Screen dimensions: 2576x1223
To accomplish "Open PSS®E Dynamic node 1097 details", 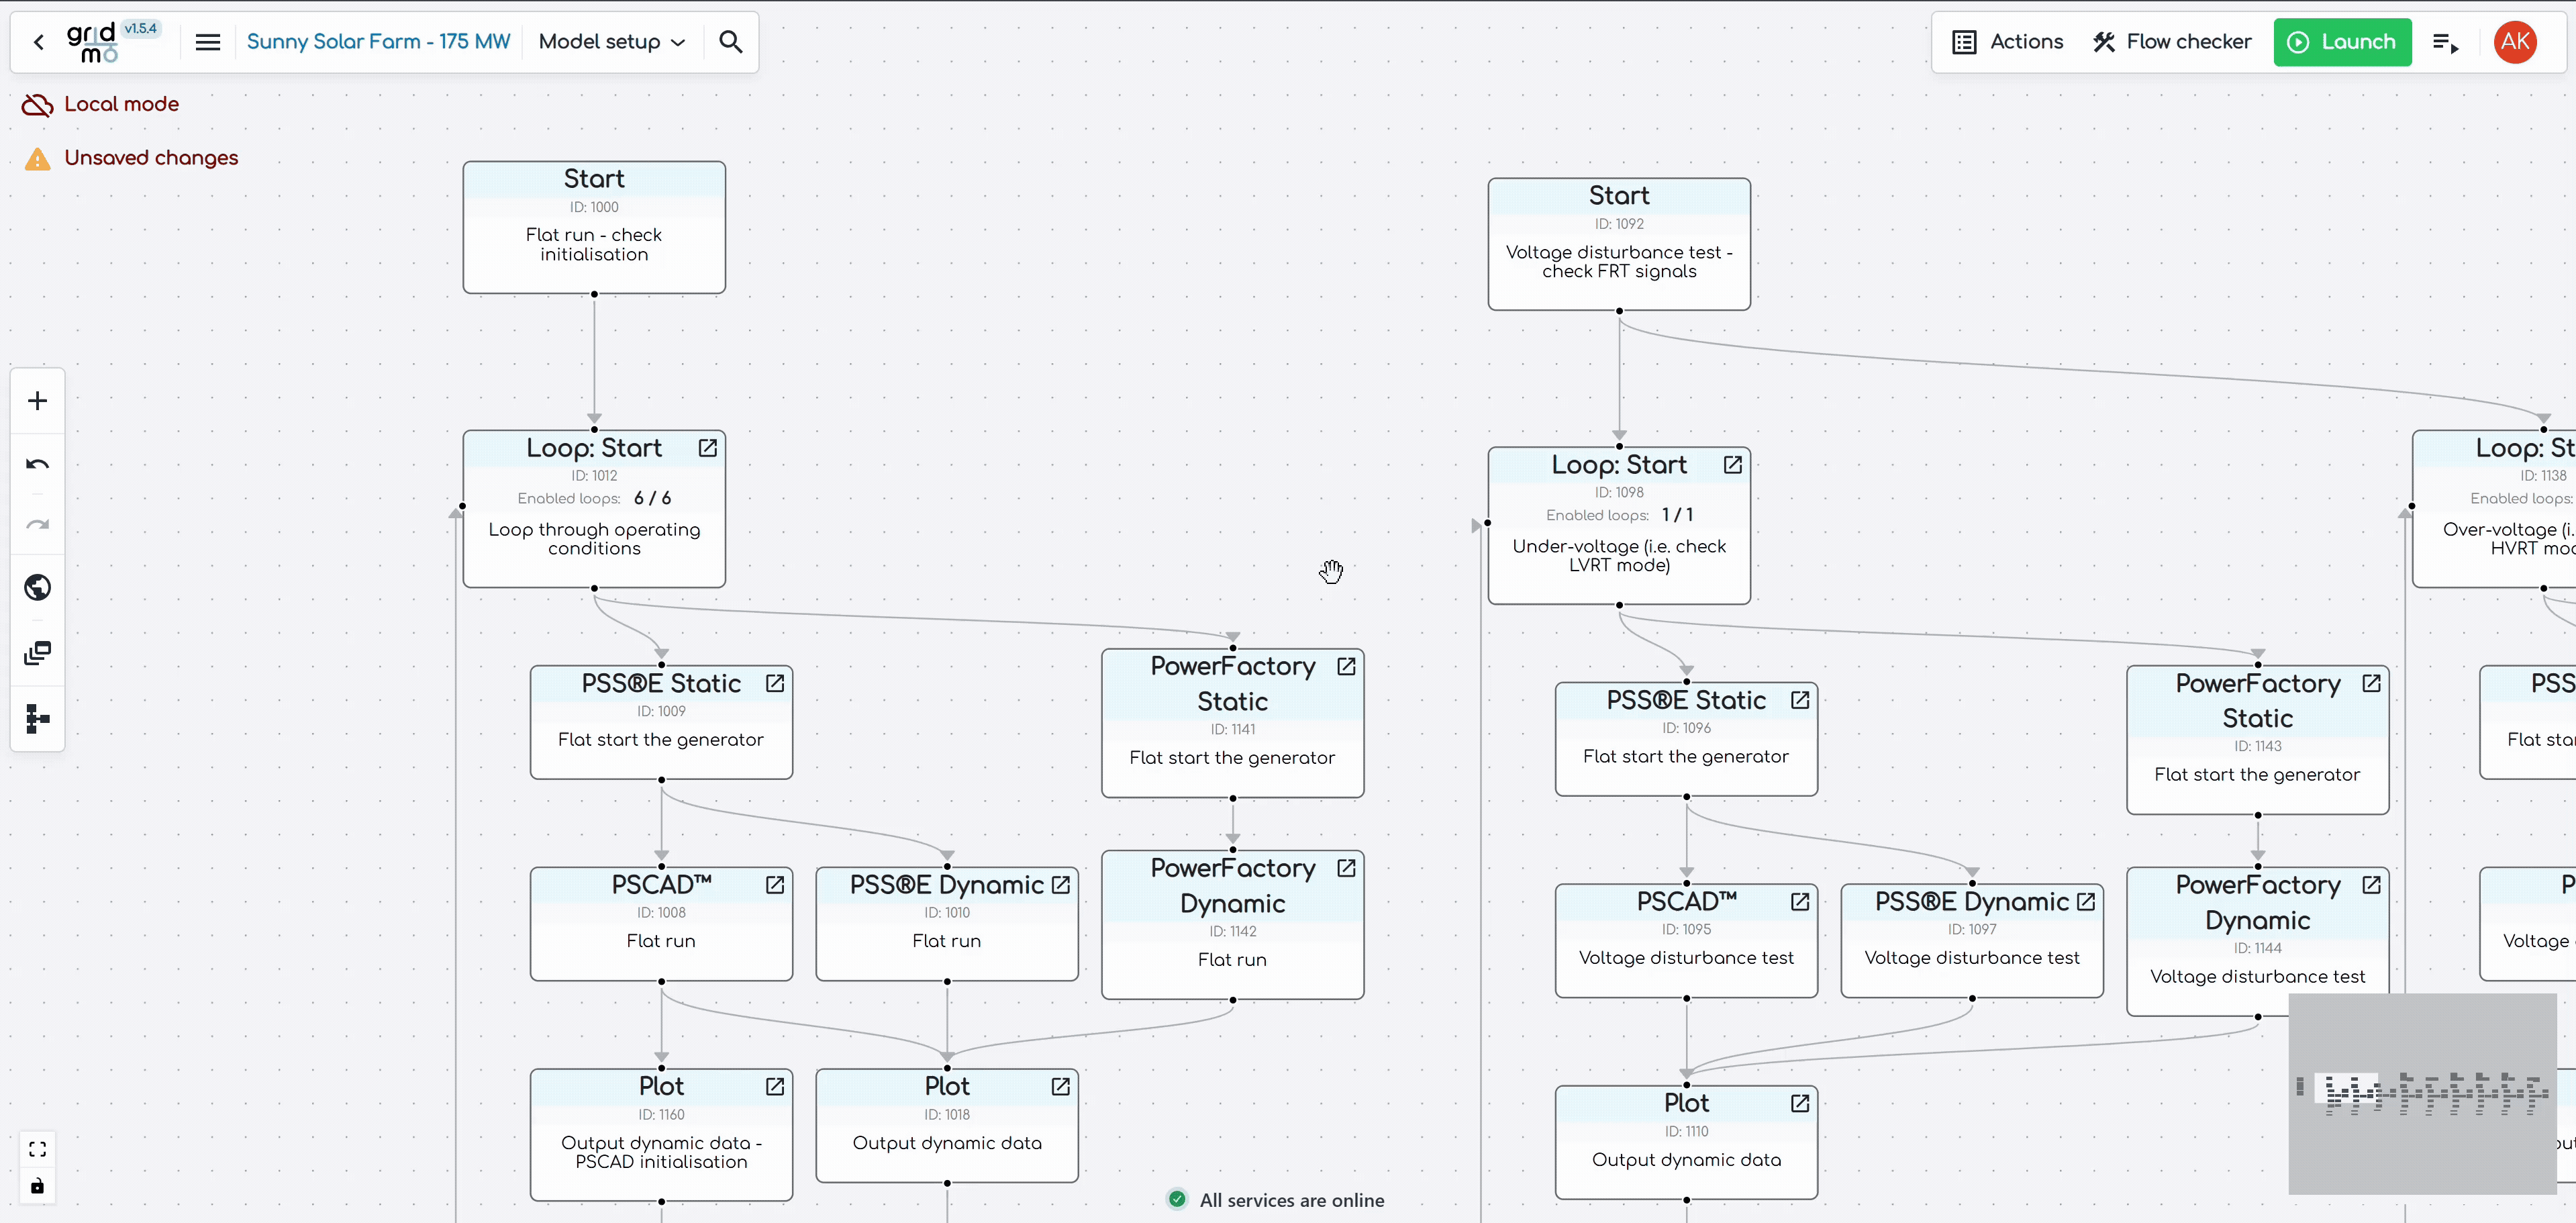I will pyautogui.click(x=2086, y=902).
